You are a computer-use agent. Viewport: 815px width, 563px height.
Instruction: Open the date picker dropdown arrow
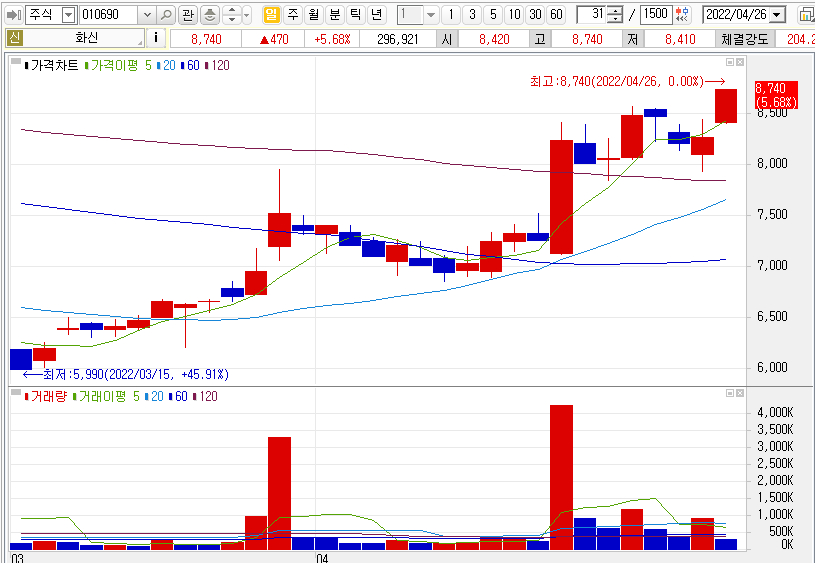pos(777,15)
